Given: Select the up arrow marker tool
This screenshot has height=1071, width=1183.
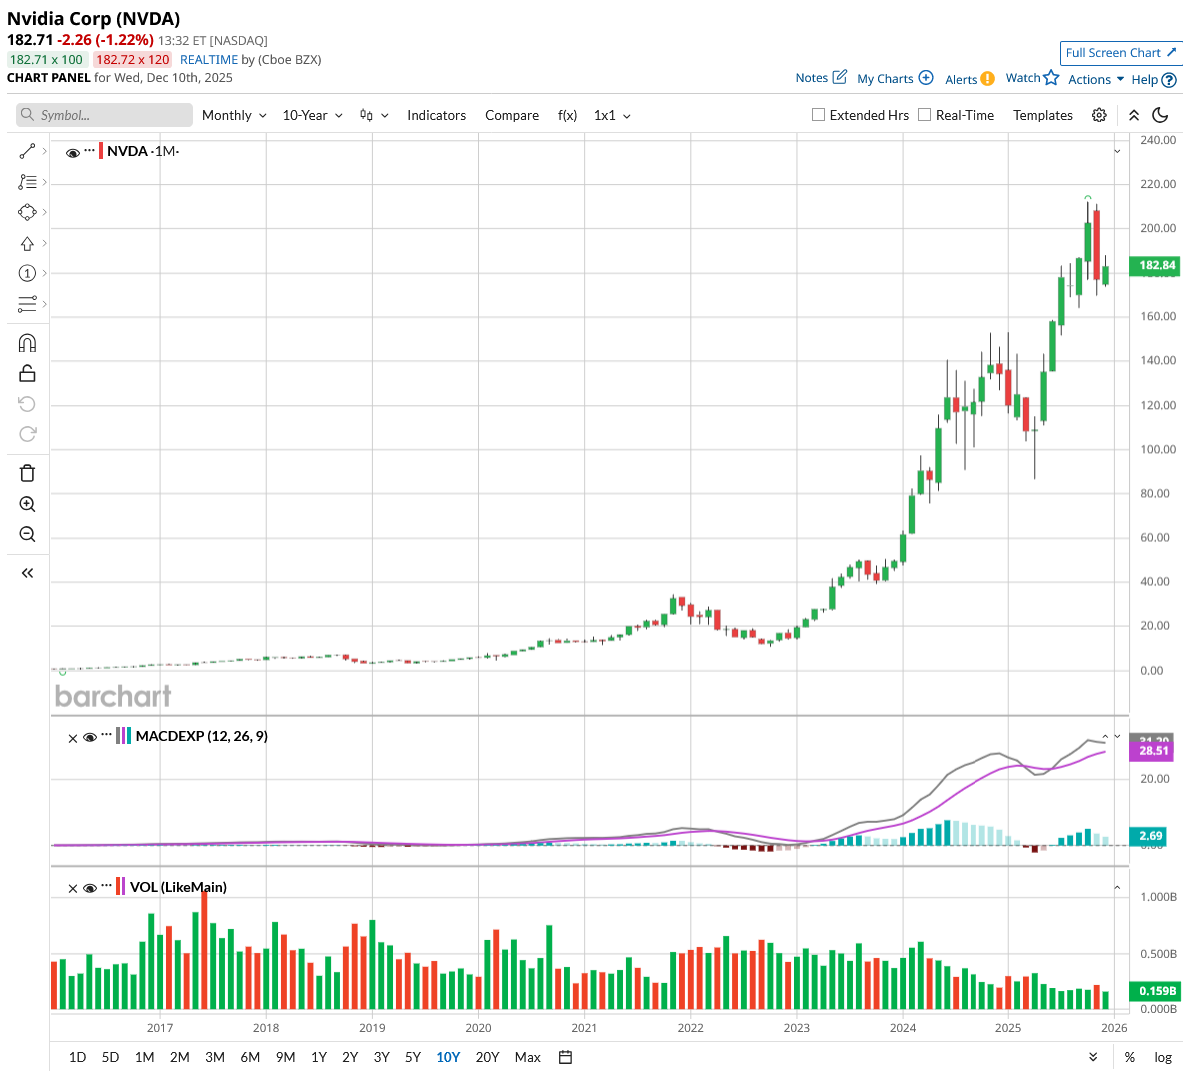Looking at the screenshot, I should click(x=27, y=244).
